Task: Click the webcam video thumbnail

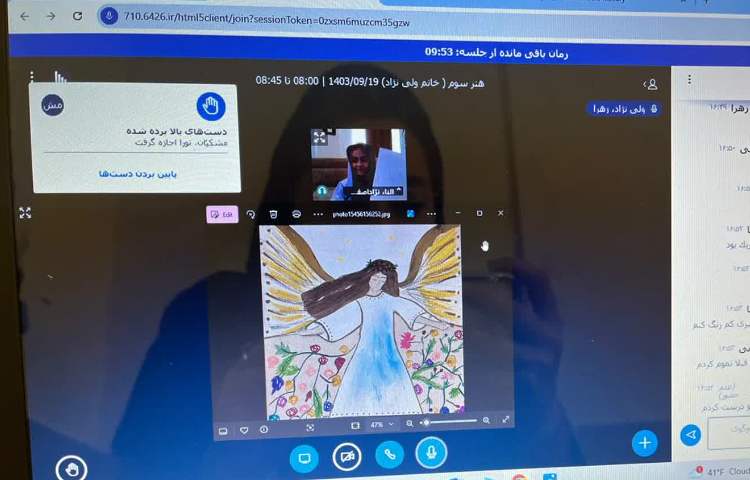Action: click(358, 164)
